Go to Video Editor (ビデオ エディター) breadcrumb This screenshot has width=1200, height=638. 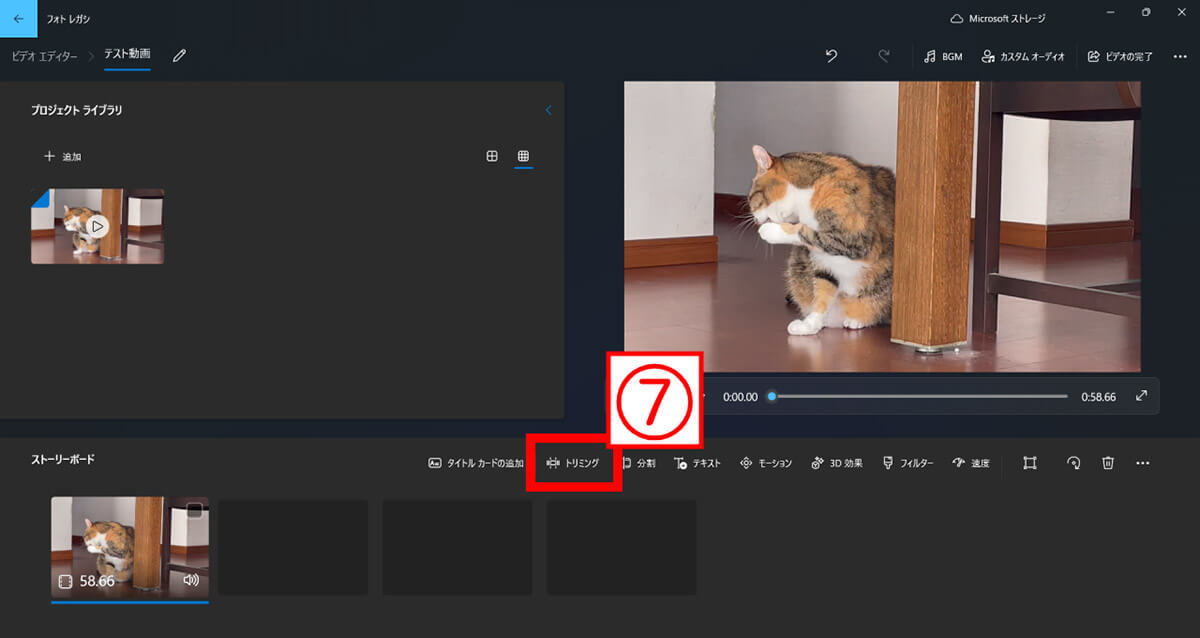[x=44, y=56]
